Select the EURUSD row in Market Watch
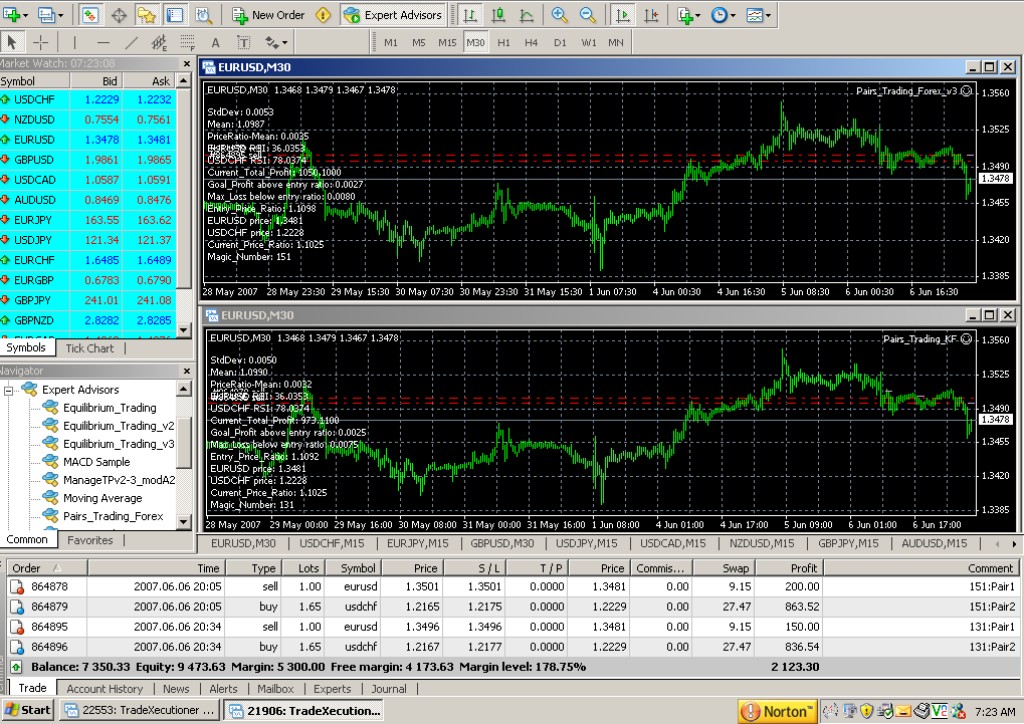Screen dimensions: 1024x724 click(88, 140)
